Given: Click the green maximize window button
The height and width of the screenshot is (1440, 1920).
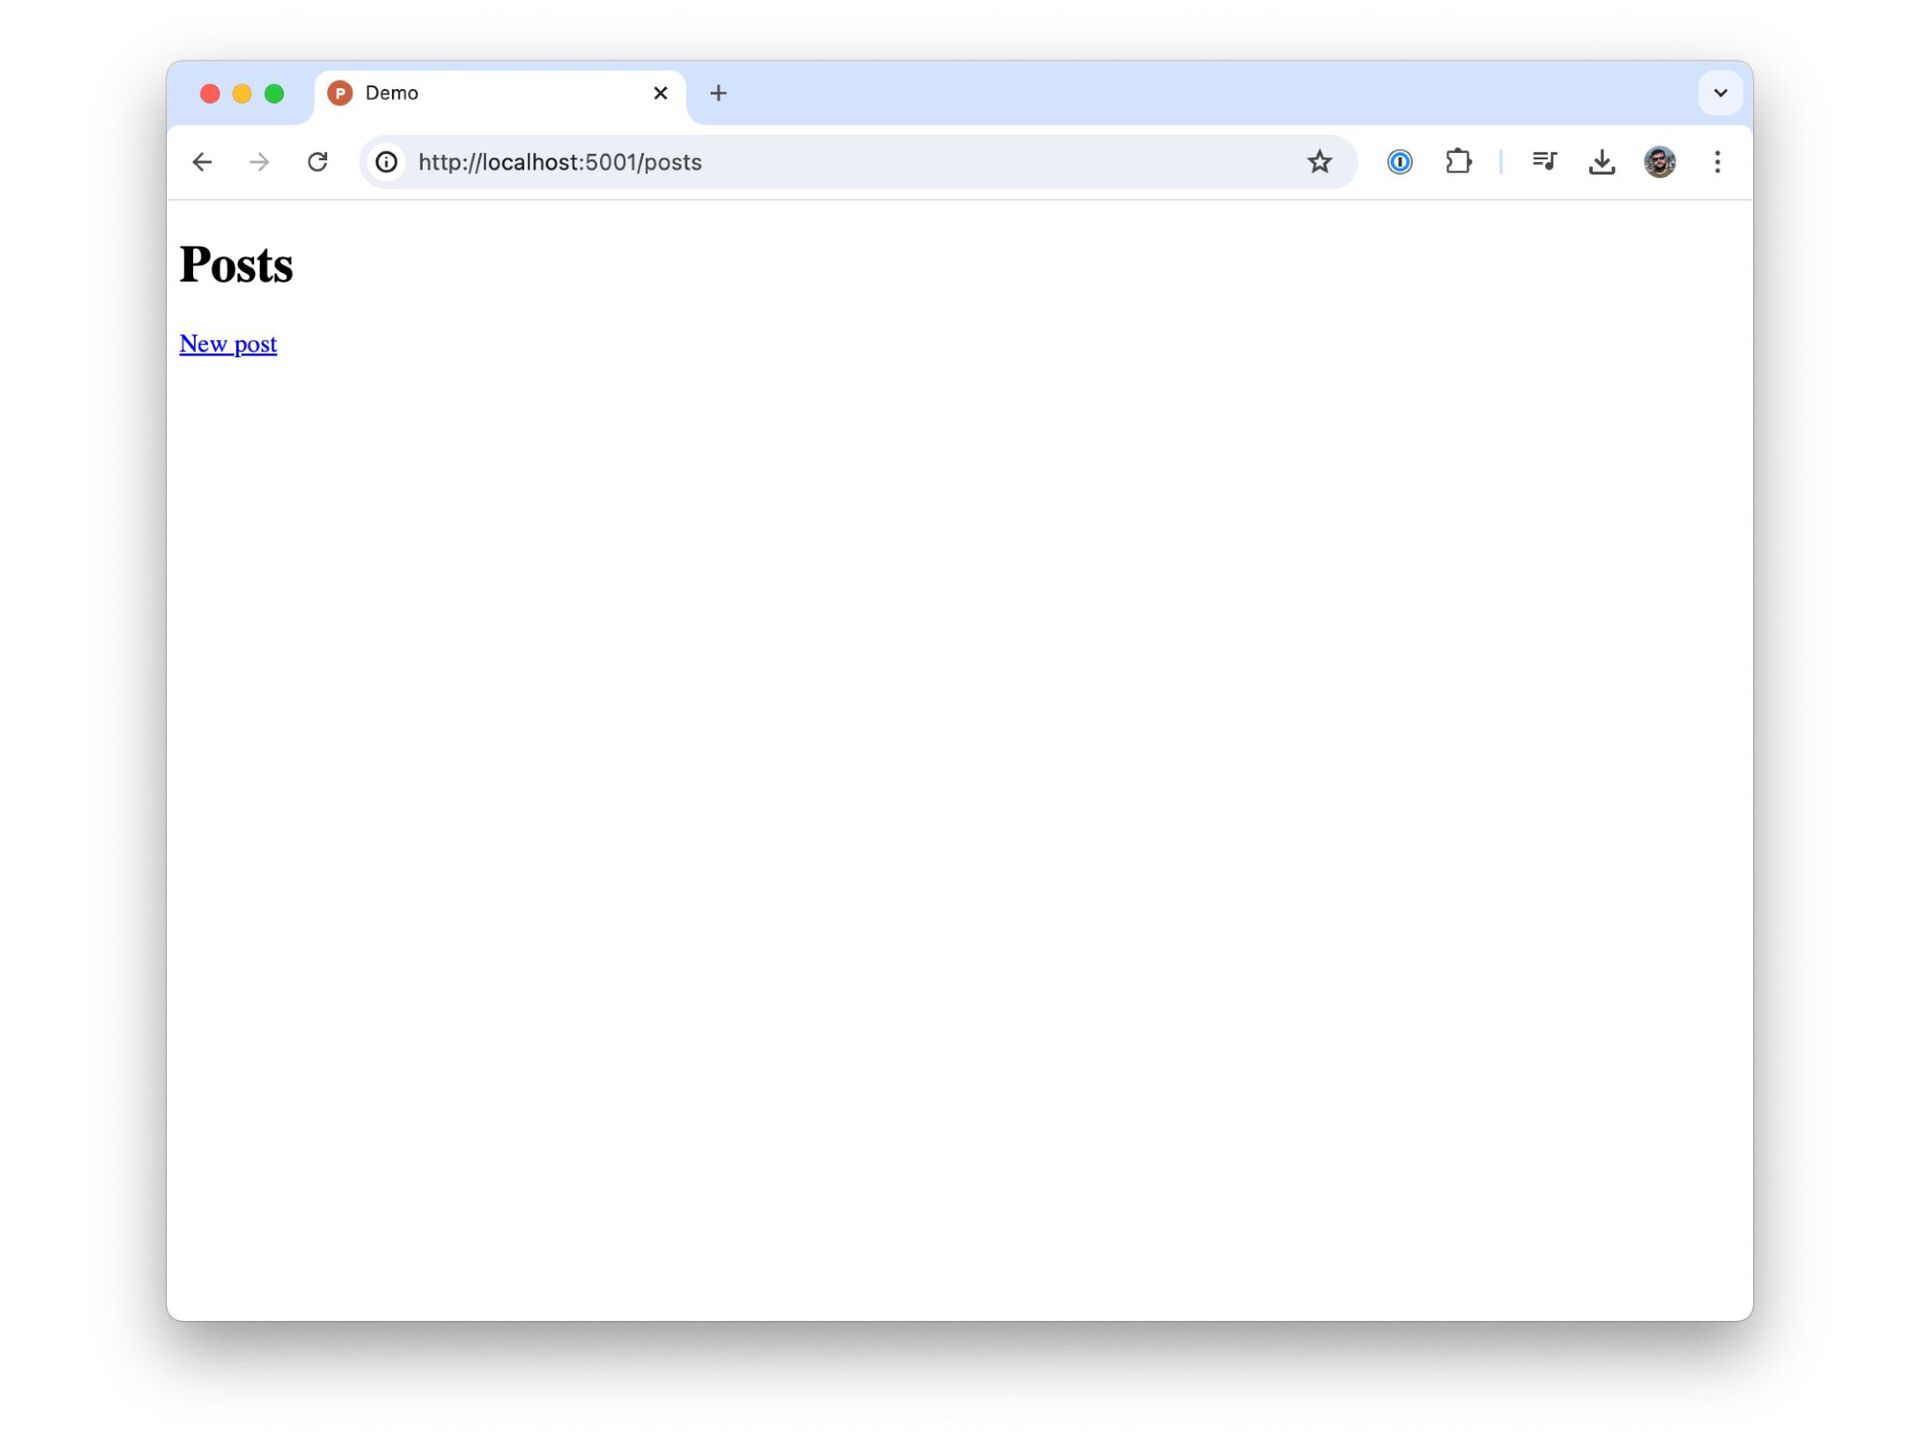Looking at the screenshot, I should 274,94.
